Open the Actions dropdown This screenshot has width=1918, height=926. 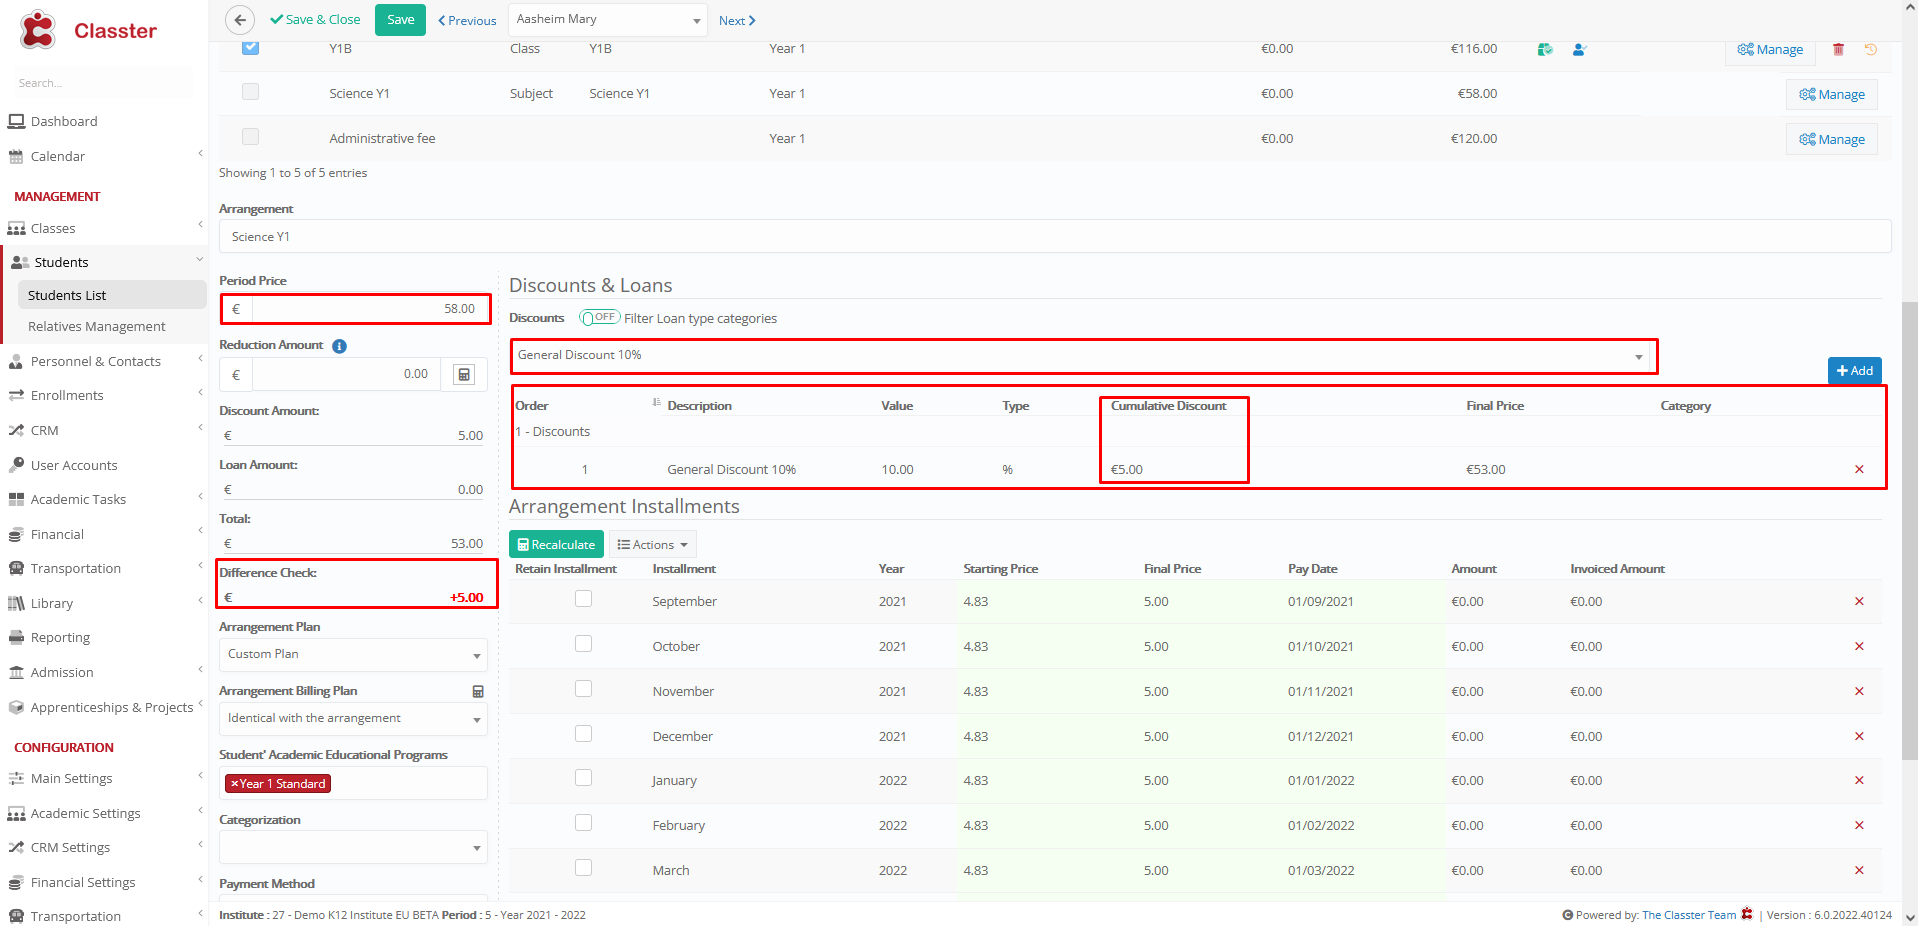pos(652,545)
